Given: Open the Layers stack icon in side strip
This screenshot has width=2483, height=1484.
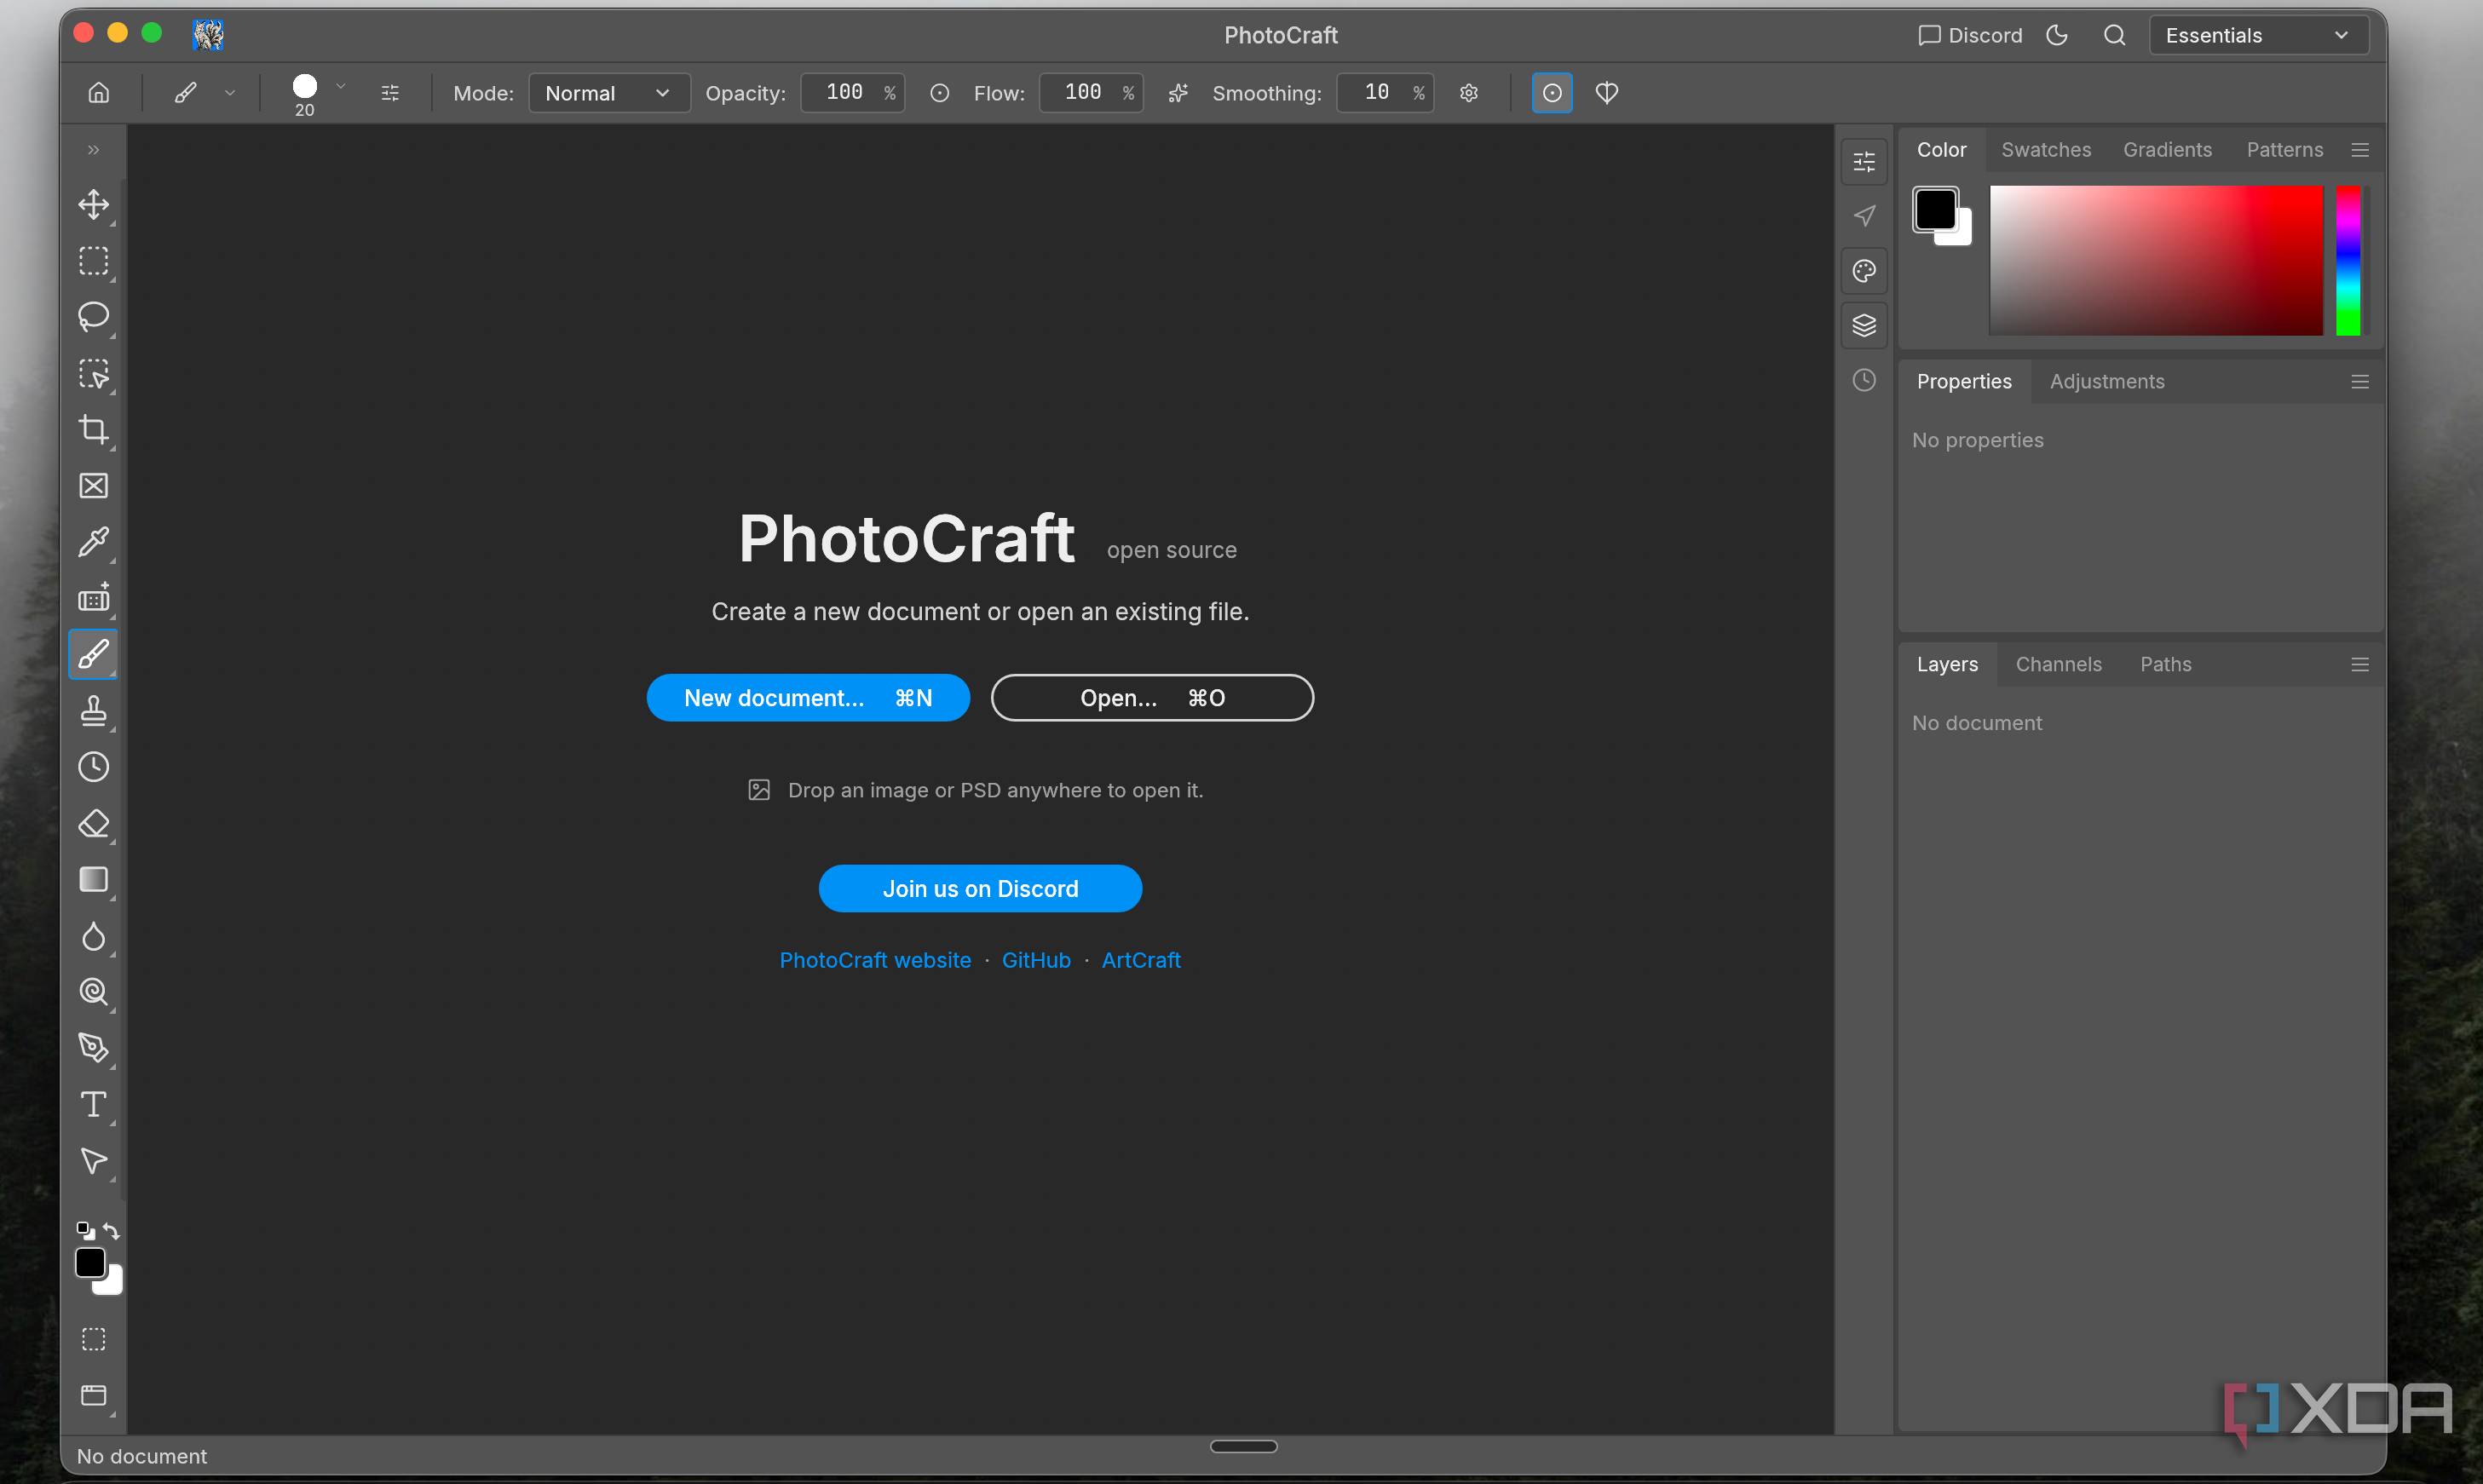Looking at the screenshot, I should click(x=1864, y=326).
